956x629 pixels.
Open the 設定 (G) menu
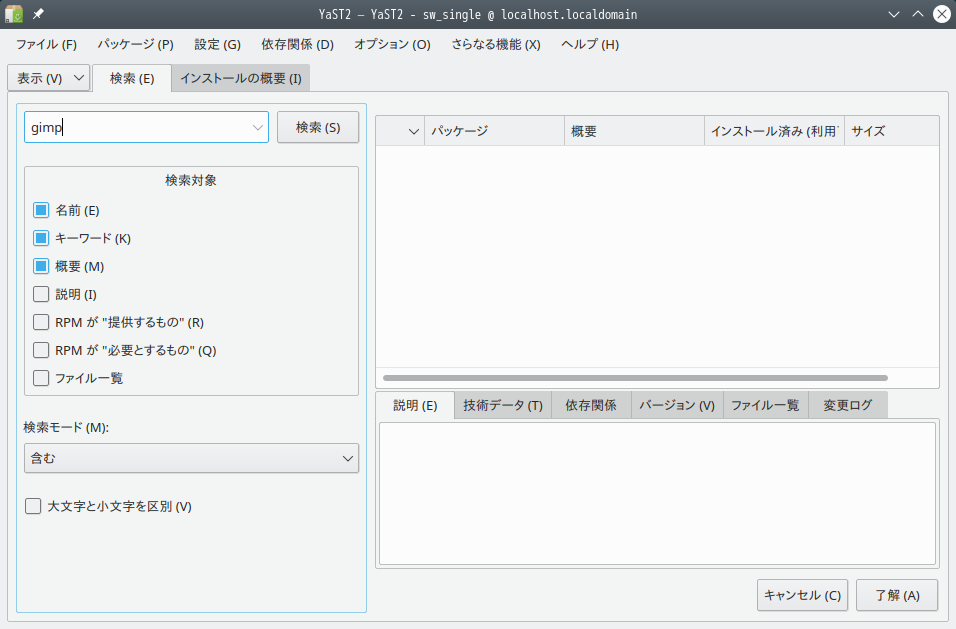[x=218, y=44]
